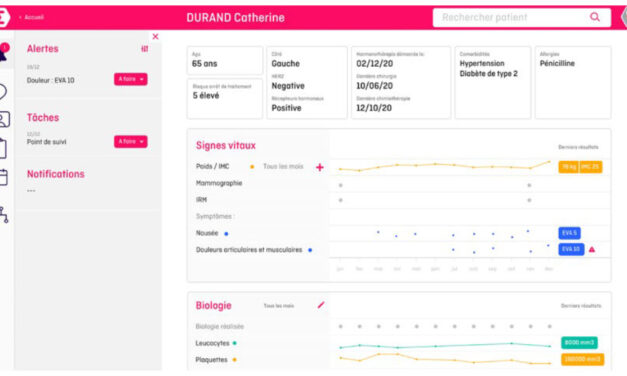
Task: Toggle the Plaquettes orange legend dot
Action: point(235,360)
